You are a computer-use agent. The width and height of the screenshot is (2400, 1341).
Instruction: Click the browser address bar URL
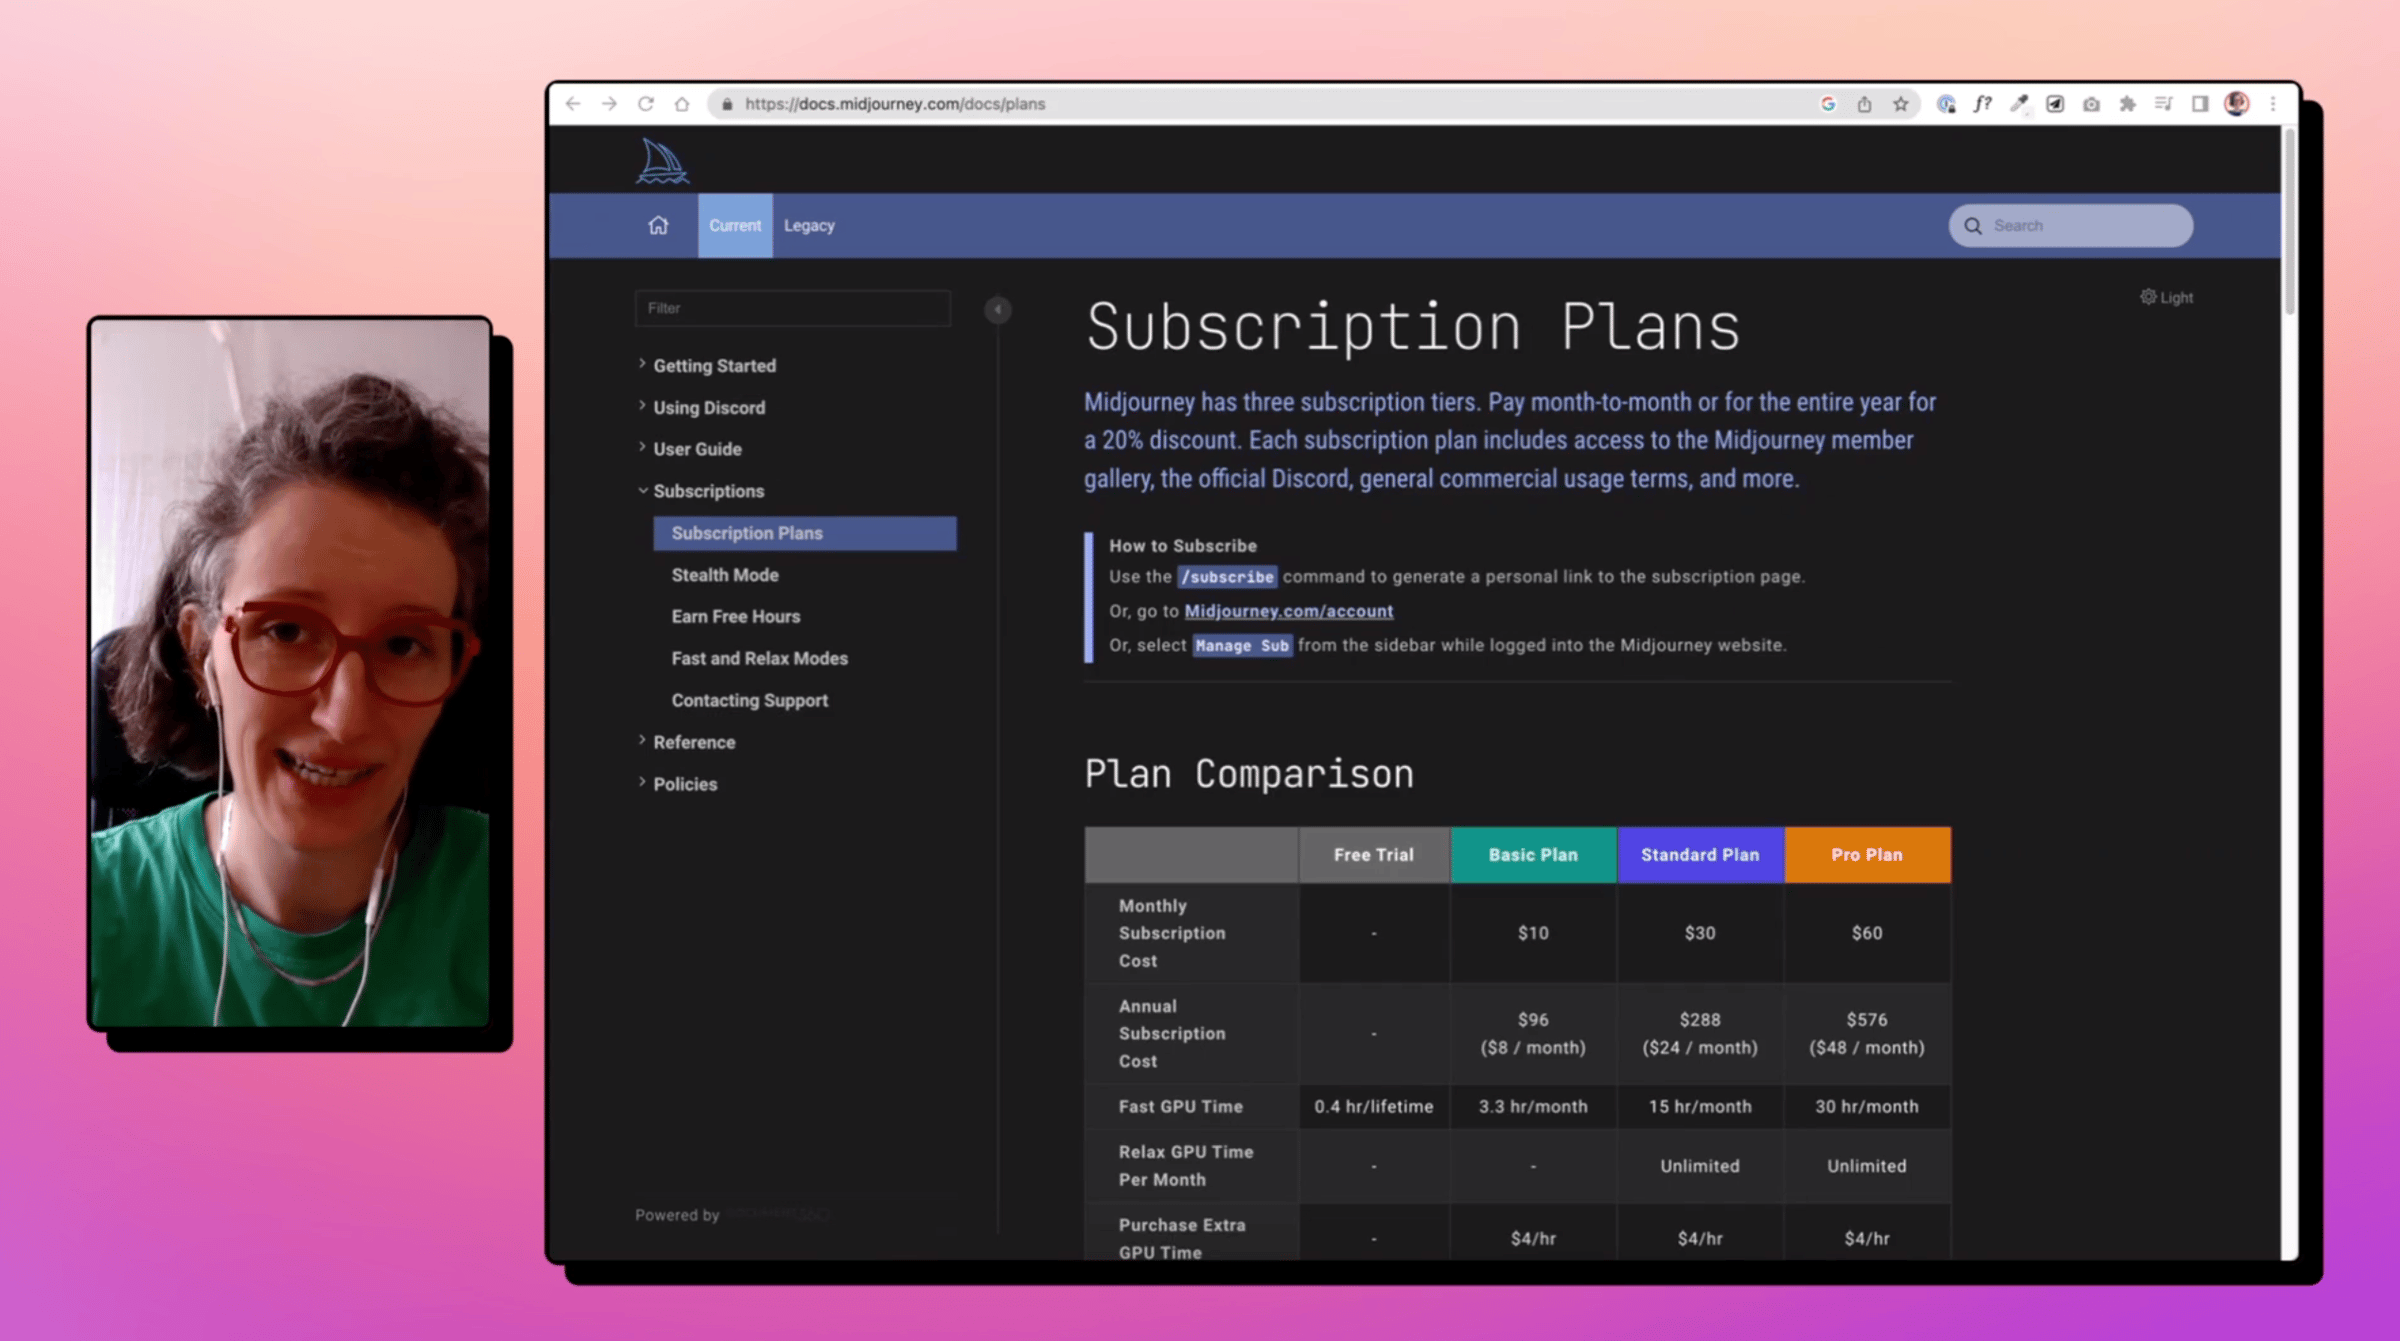(895, 104)
